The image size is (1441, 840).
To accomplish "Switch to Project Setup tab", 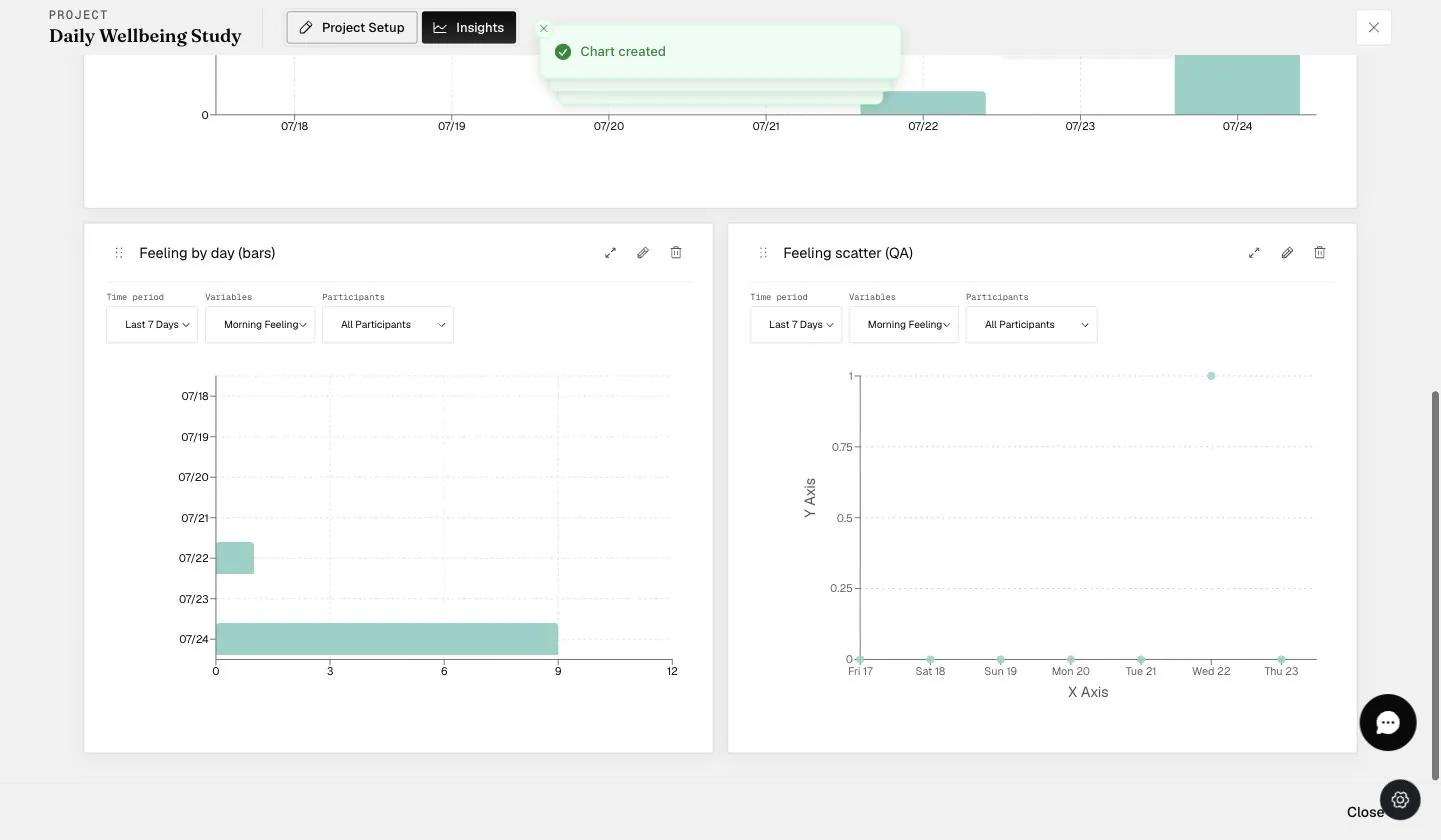I will point(352,28).
